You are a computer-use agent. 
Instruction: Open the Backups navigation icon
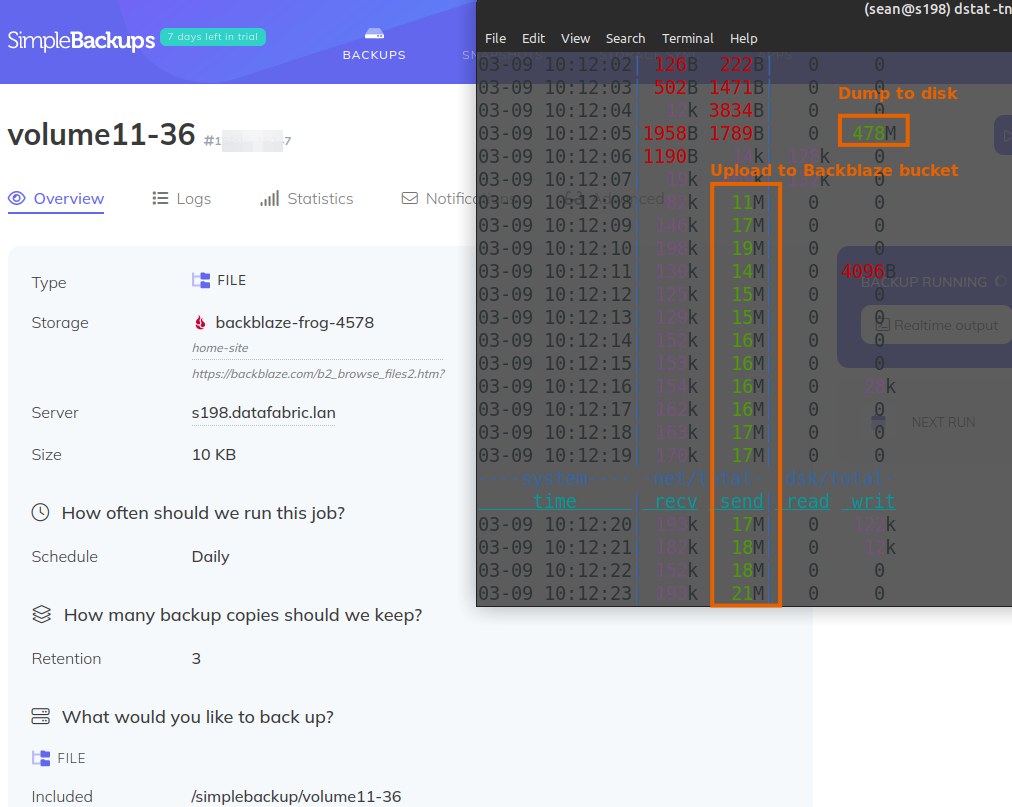[x=374, y=34]
